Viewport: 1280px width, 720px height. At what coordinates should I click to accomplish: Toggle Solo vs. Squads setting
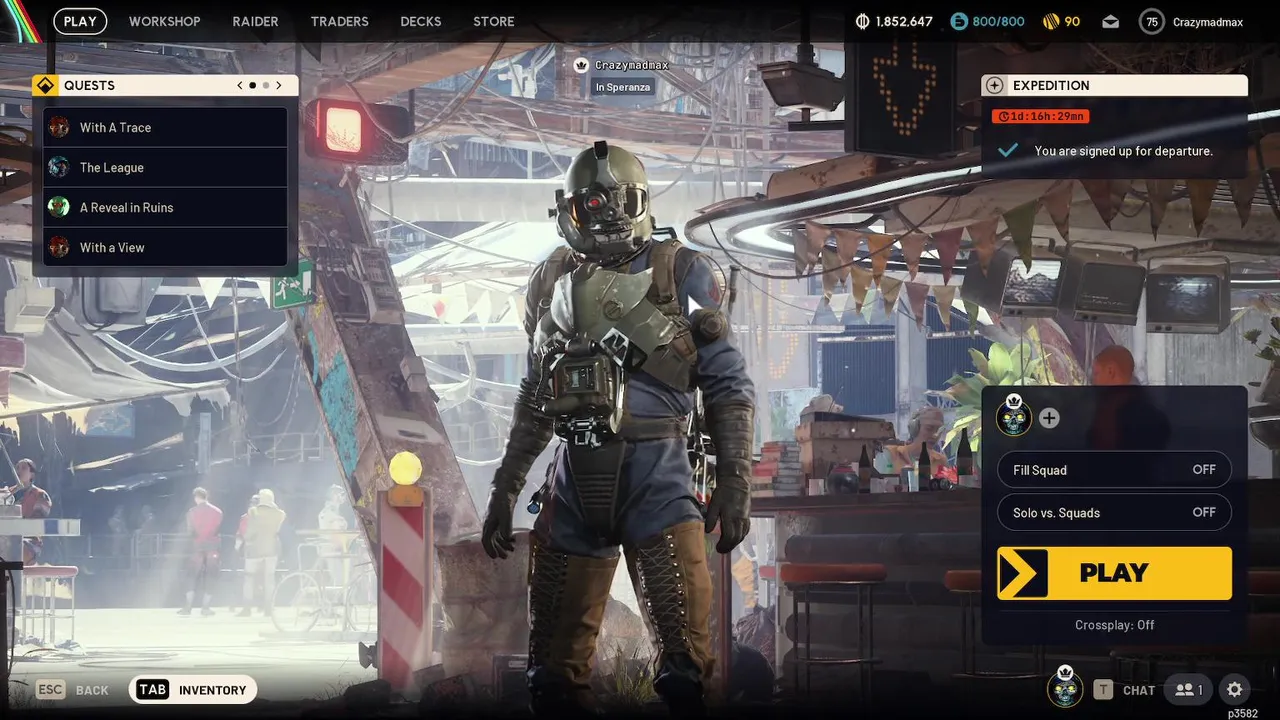1114,512
